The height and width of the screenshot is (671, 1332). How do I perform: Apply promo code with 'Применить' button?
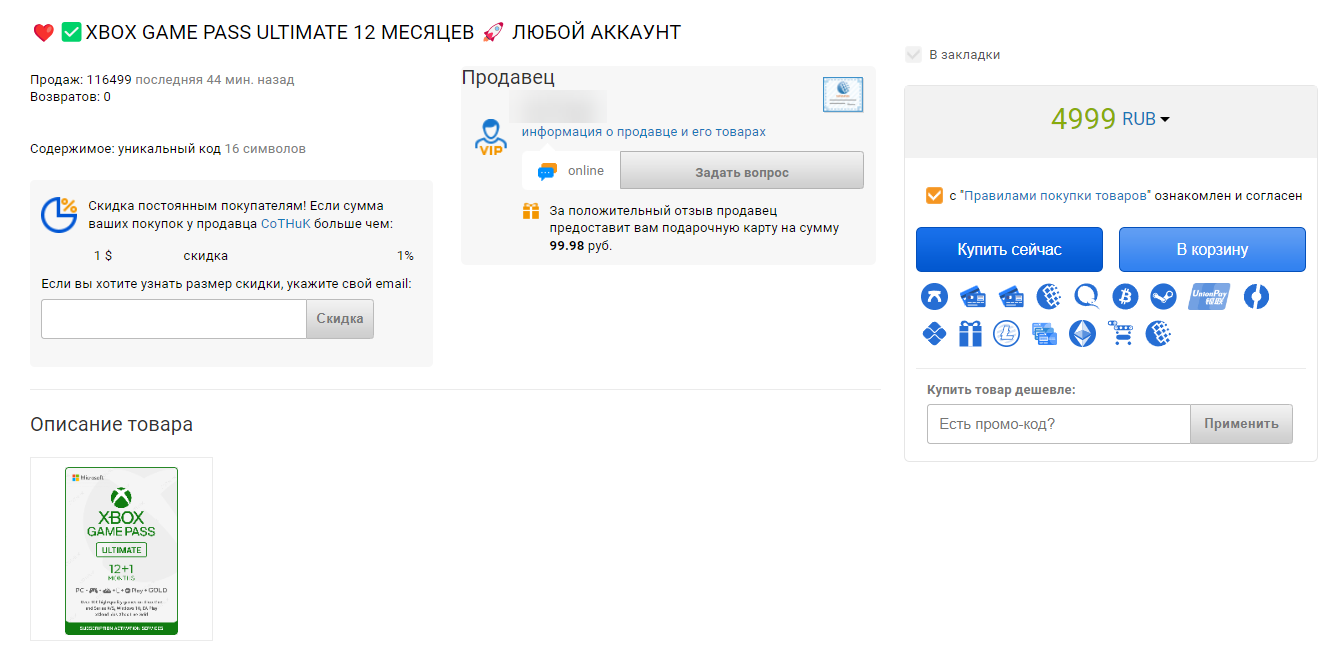point(1241,423)
